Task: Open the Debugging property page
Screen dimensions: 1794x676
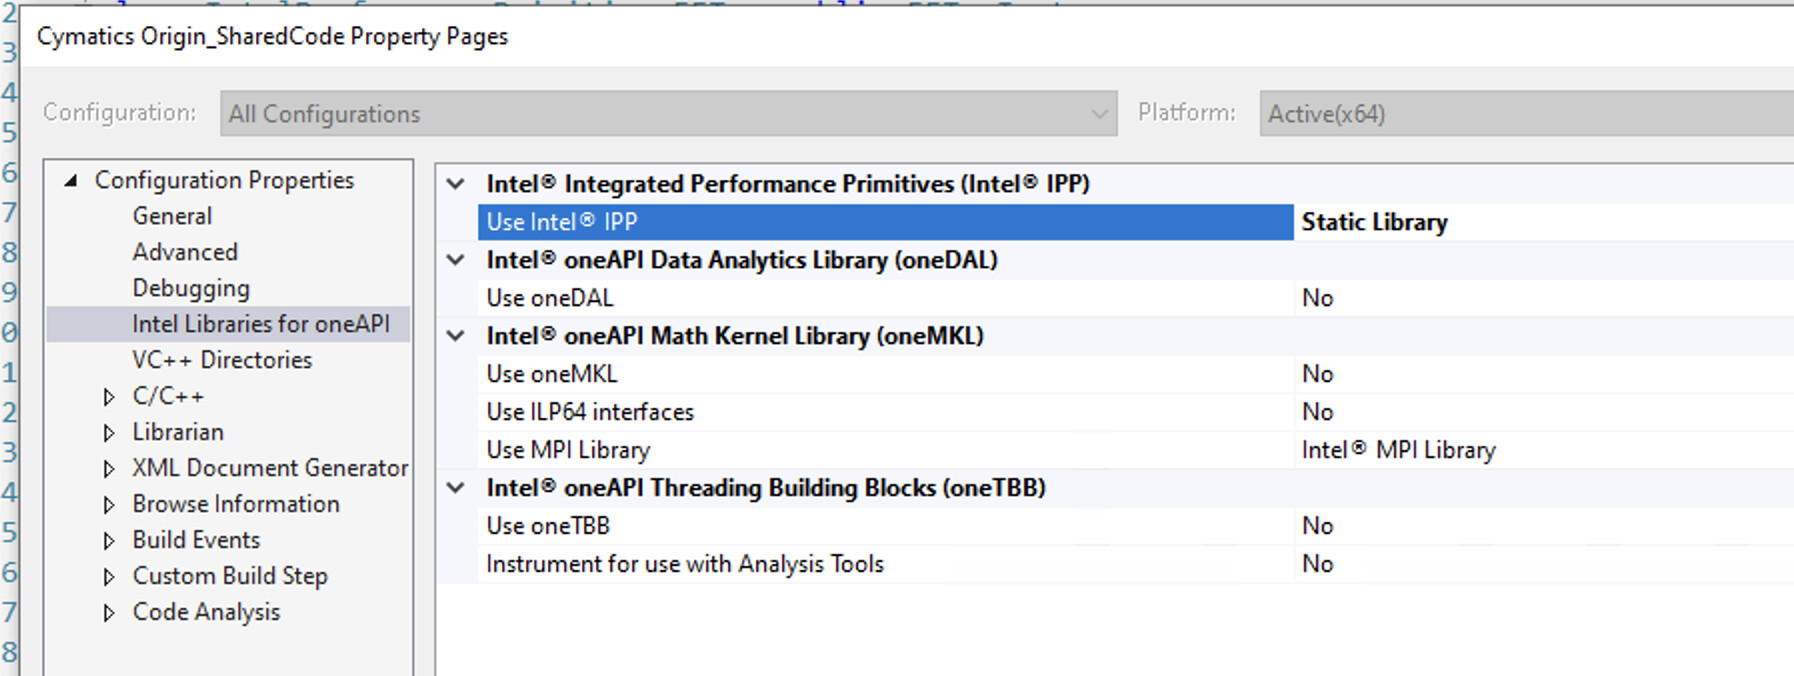Action: click(191, 288)
